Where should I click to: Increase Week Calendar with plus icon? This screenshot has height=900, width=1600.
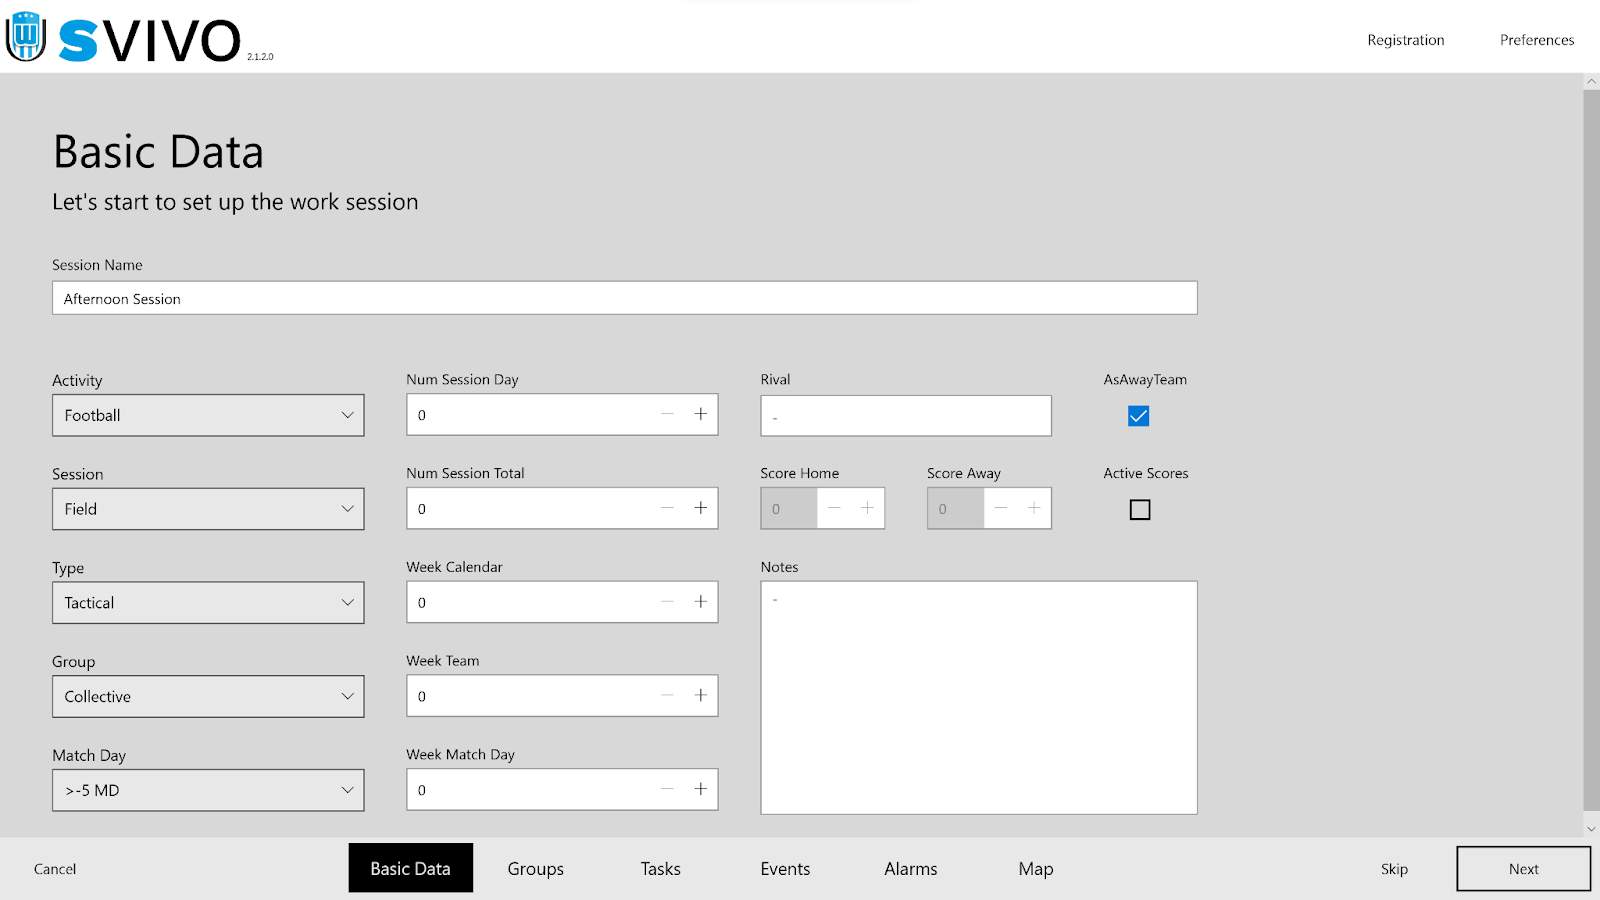coord(701,602)
